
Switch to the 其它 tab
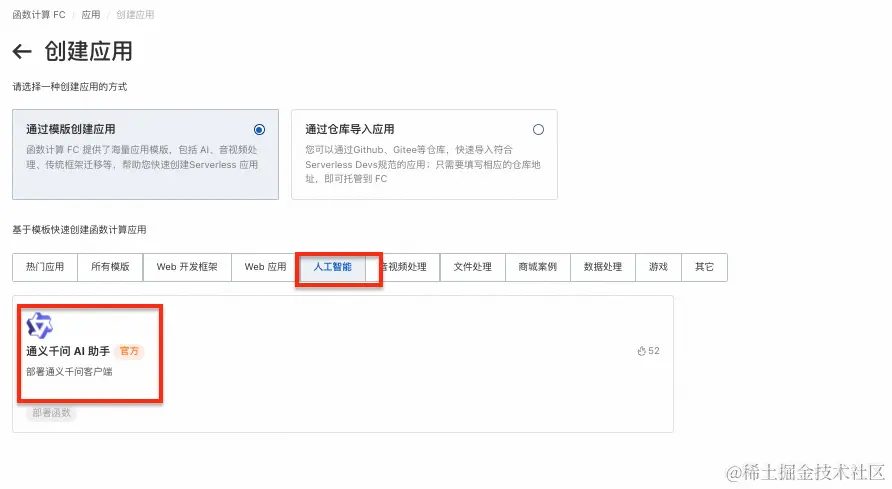coord(704,267)
